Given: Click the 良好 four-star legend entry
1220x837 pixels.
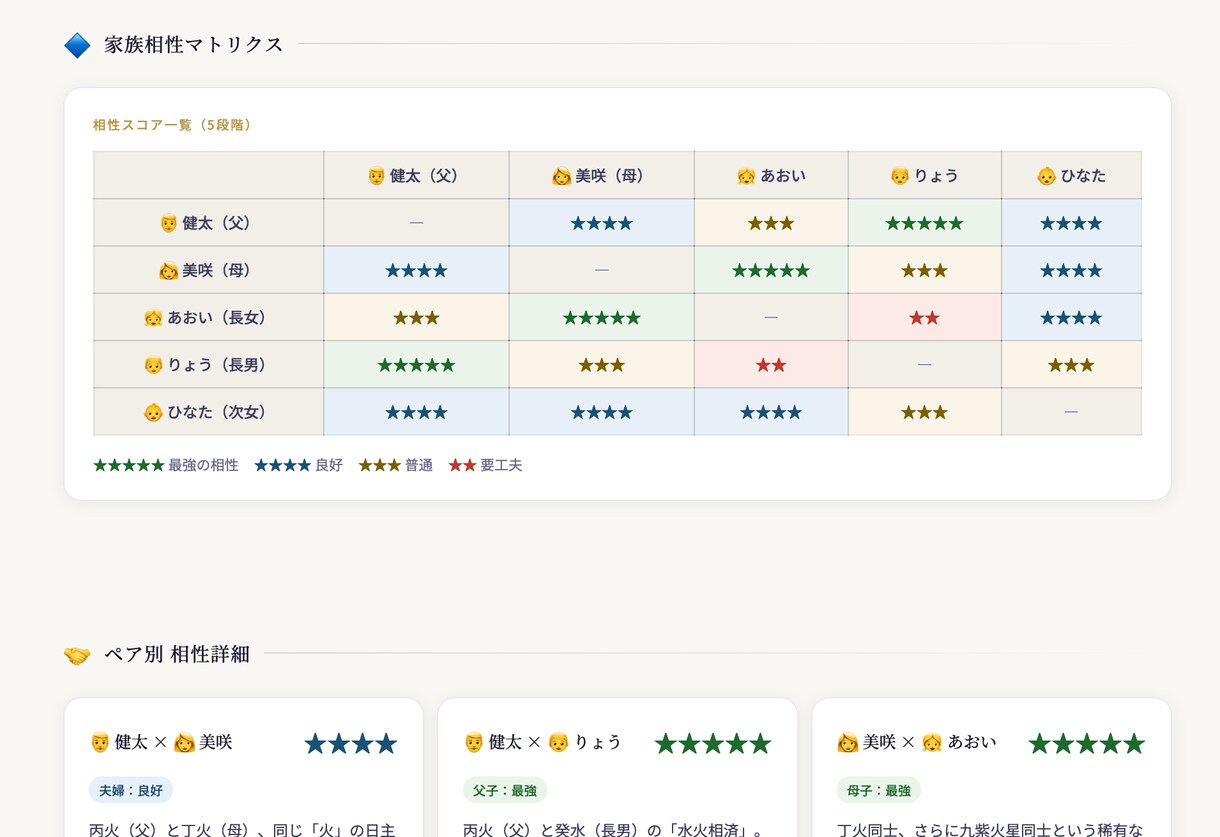Looking at the screenshot, I should point(298,465).
